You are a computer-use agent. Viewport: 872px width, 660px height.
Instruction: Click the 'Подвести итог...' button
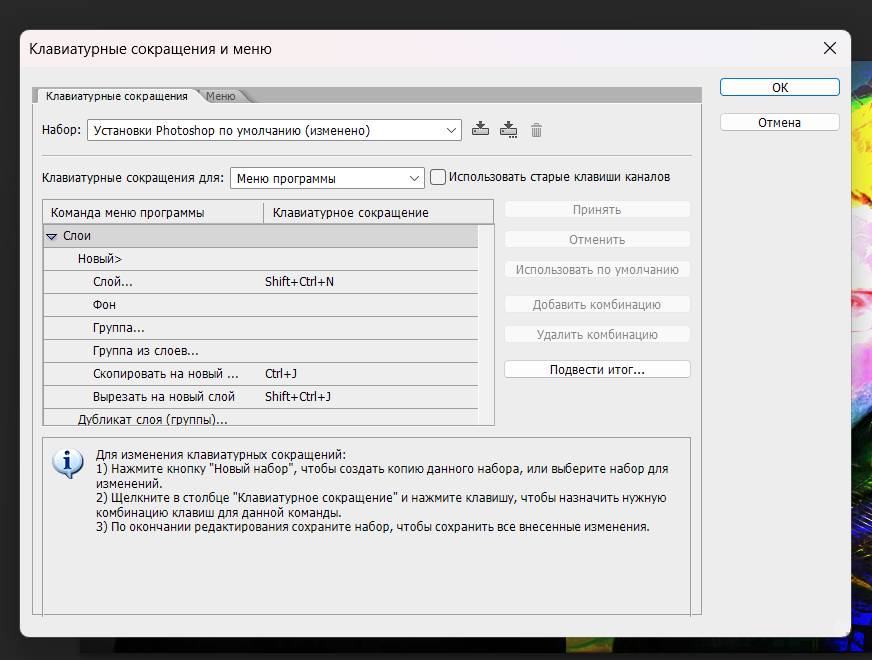coord(597,369)
